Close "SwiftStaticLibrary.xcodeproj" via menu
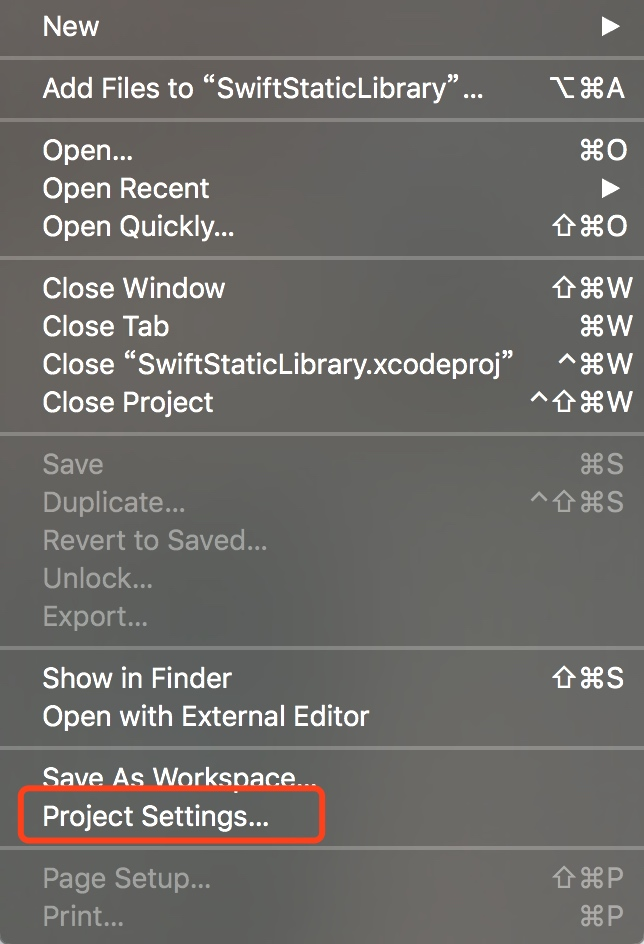Viewport: 644px width, 944px height. coord(278,364)
